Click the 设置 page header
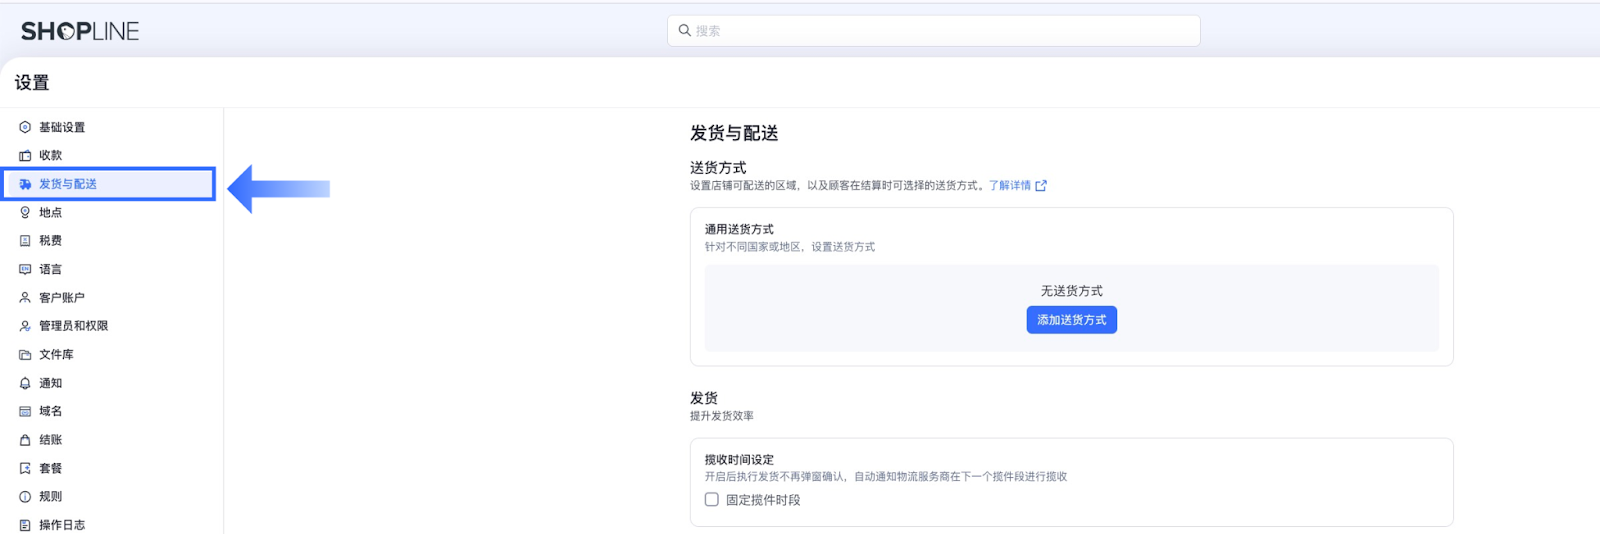 click(x=32, y=83)
